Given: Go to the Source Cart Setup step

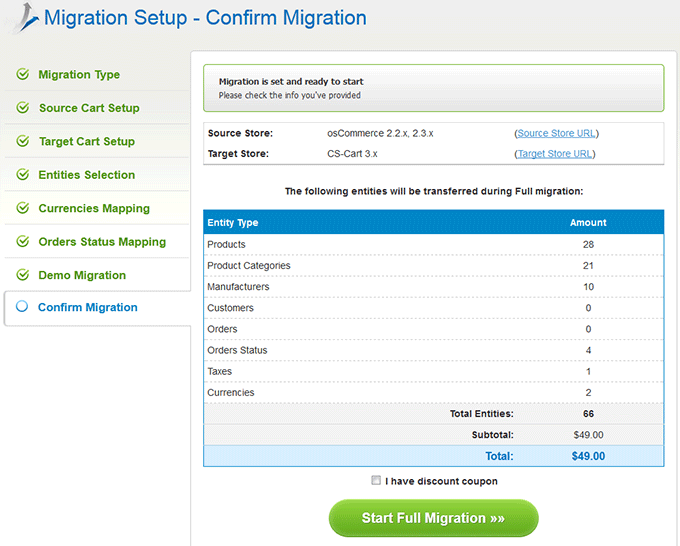Looking at the screenshot, I should click(x=89, y=108).
